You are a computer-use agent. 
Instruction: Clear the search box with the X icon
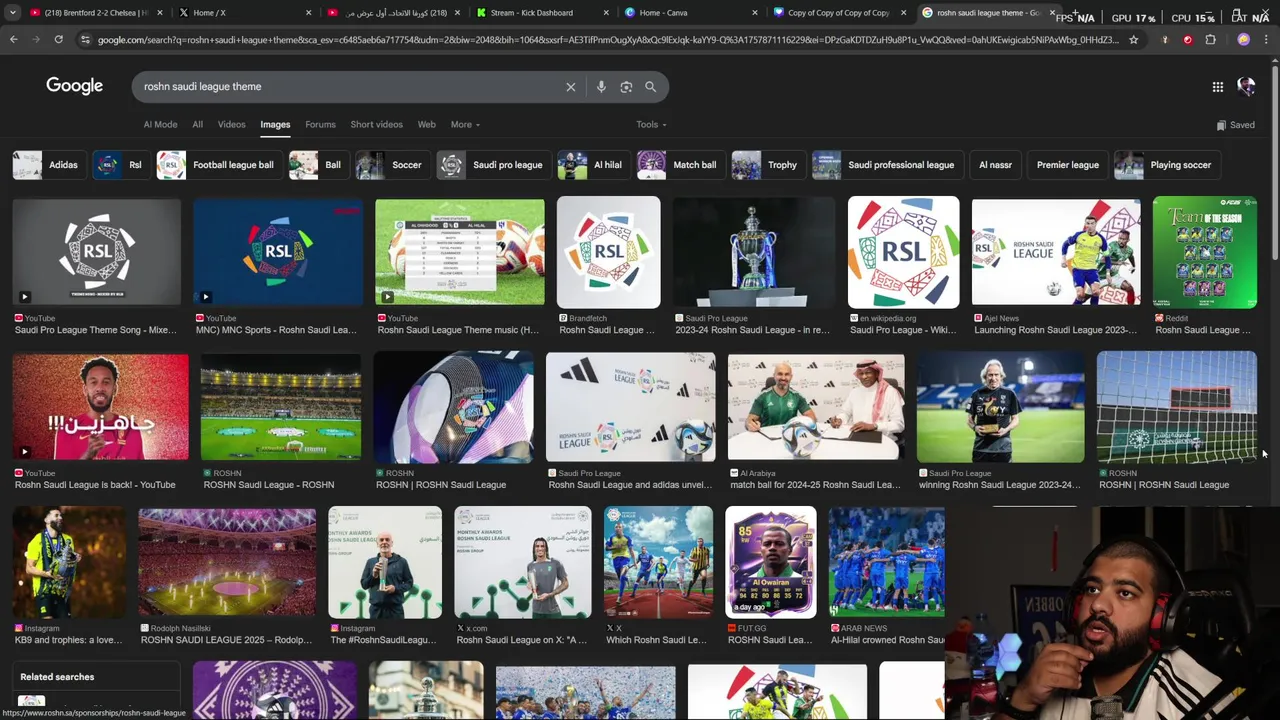click(571, 87)
